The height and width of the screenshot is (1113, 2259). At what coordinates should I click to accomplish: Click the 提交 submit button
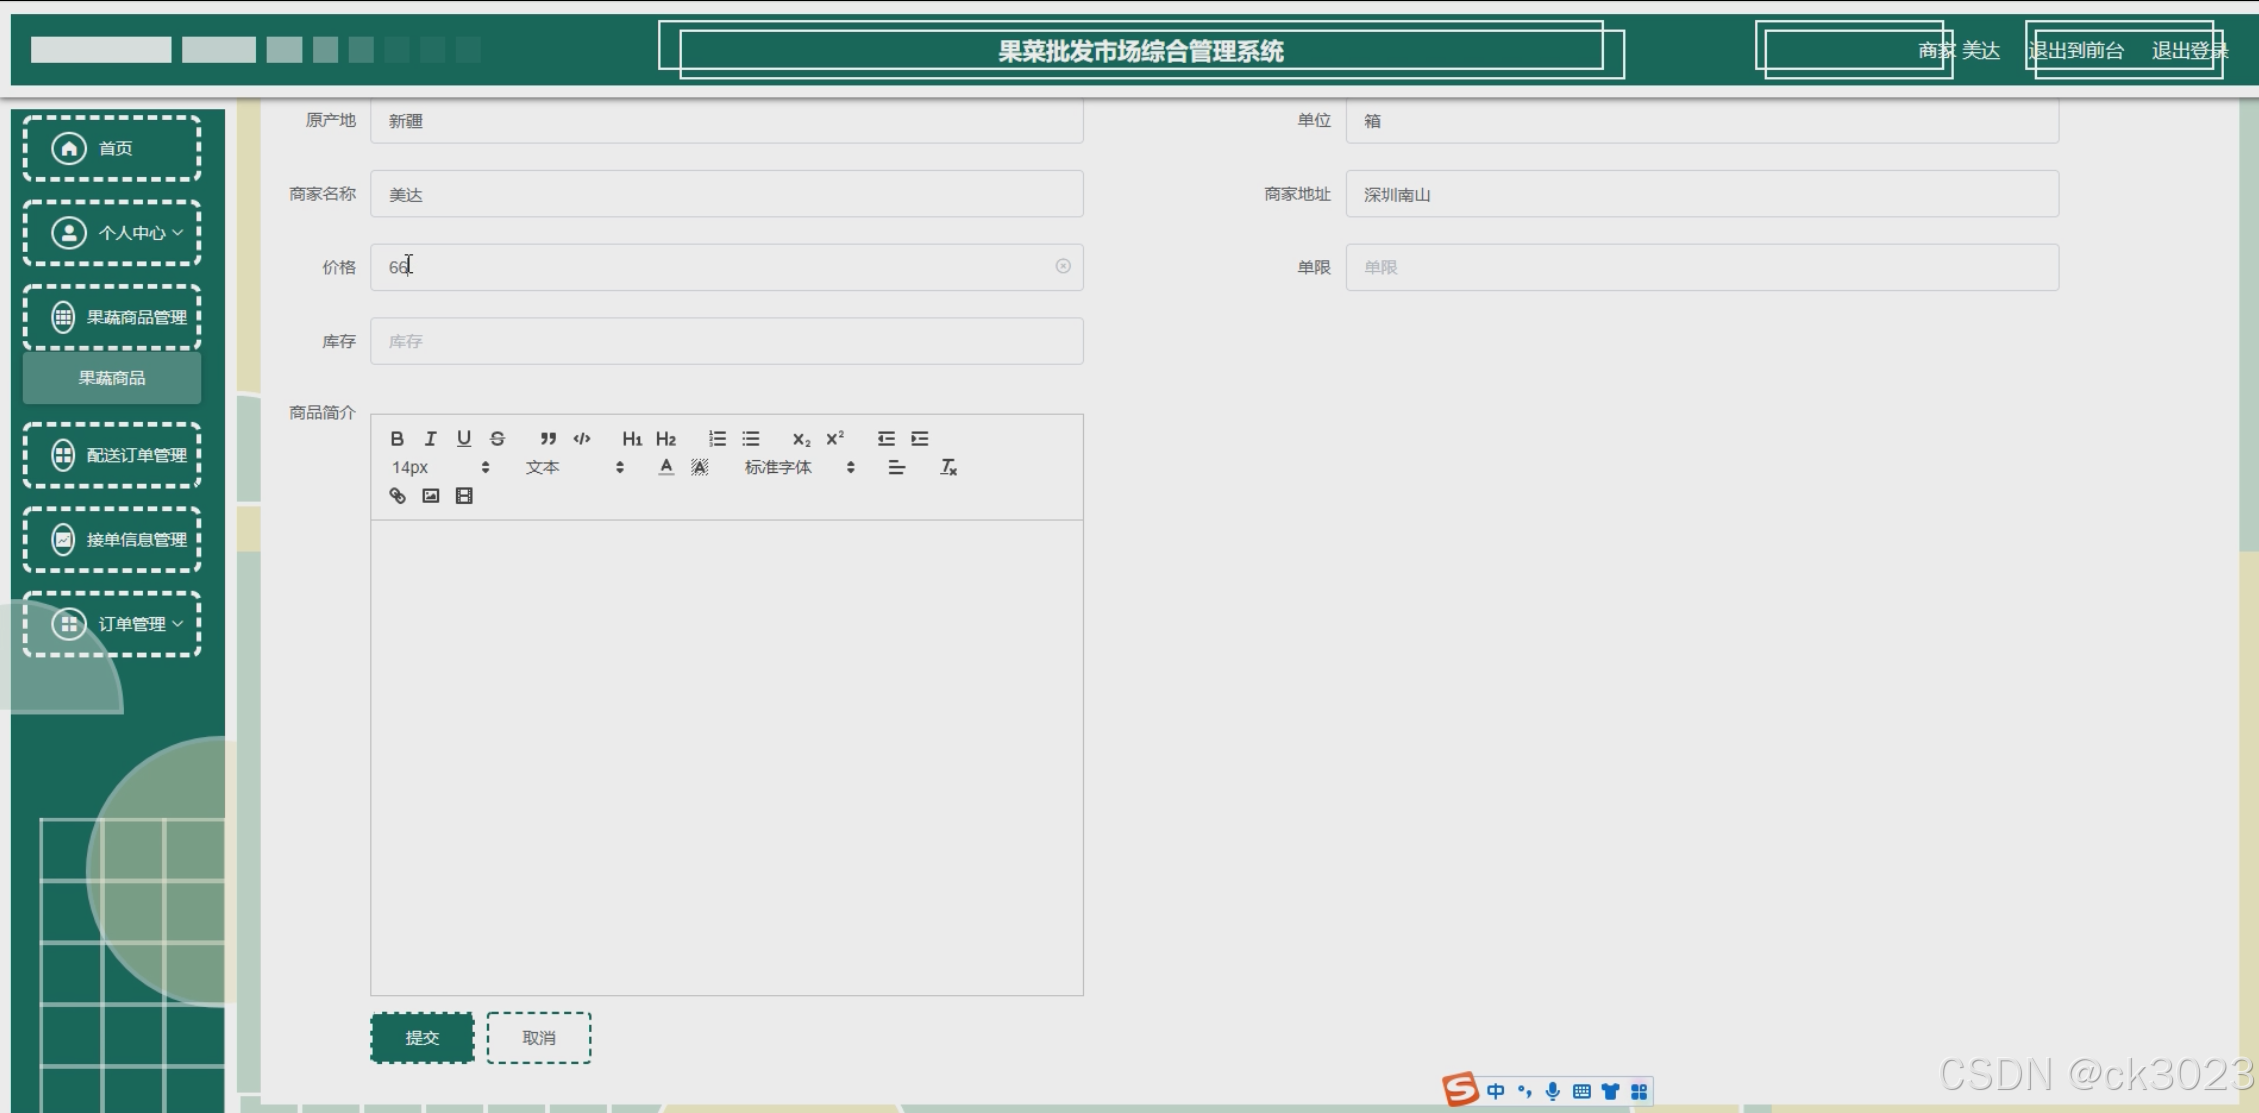422,1038
